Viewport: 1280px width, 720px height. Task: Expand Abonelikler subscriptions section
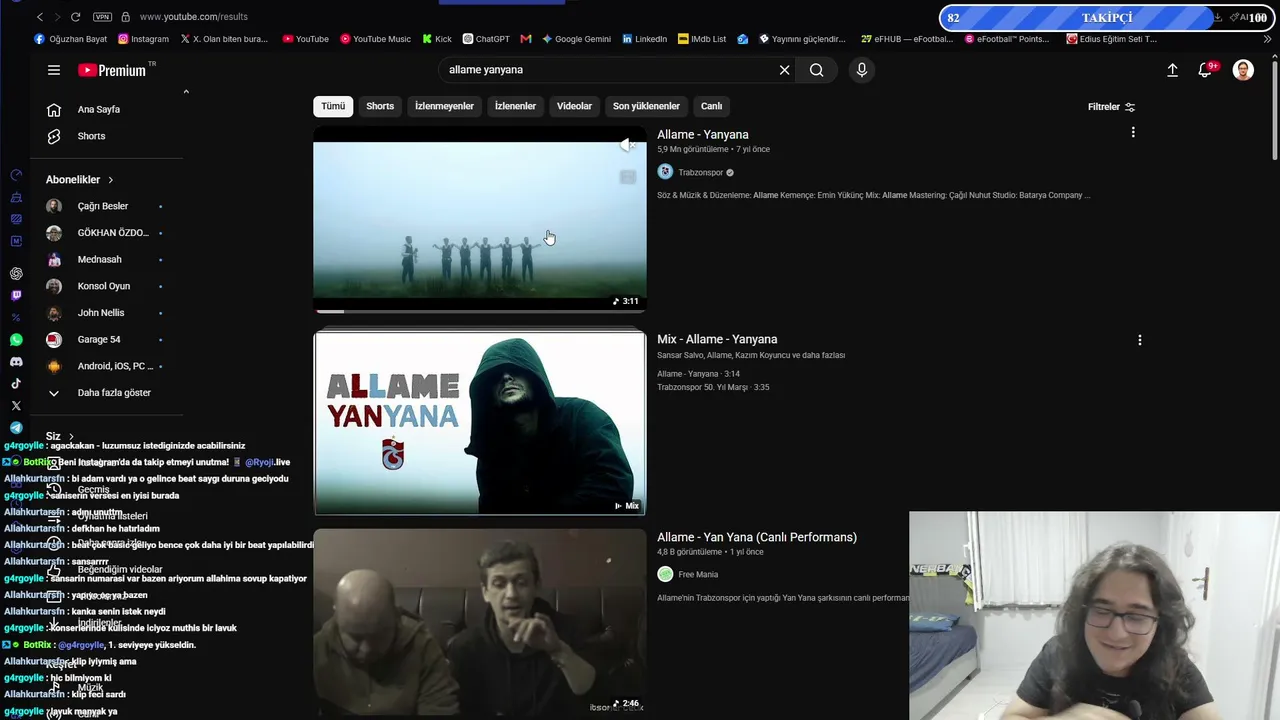[80, 180]
